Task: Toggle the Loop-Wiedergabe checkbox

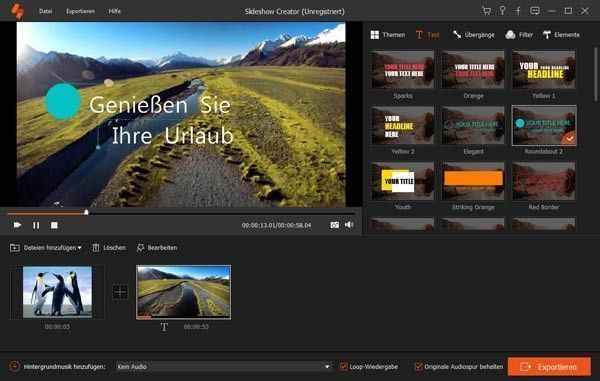Action: click(344, 367)
